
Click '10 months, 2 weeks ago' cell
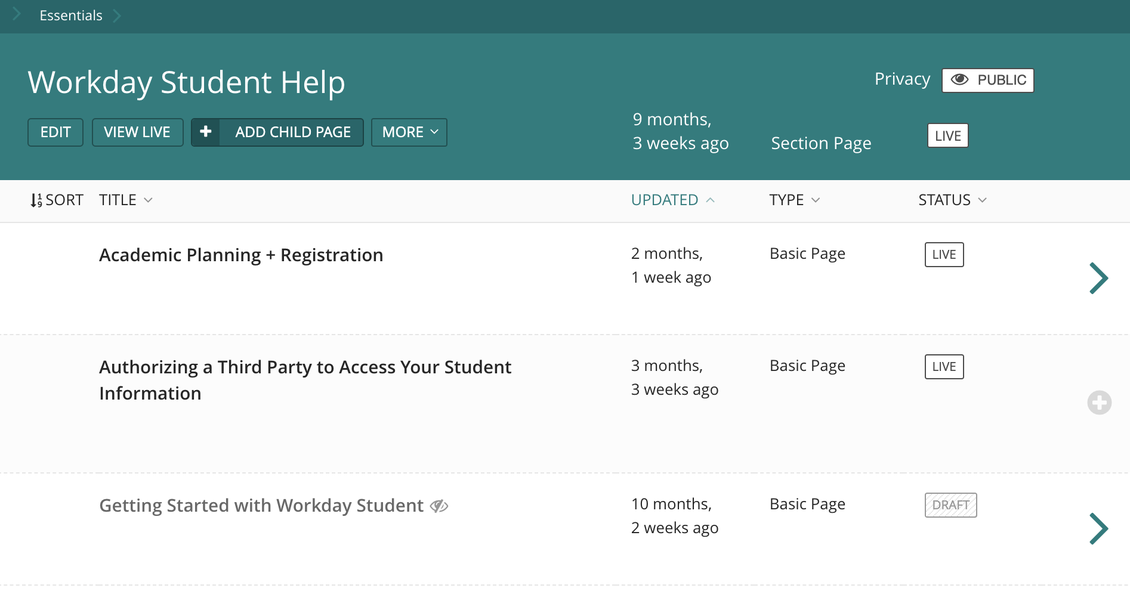(675, 516)
